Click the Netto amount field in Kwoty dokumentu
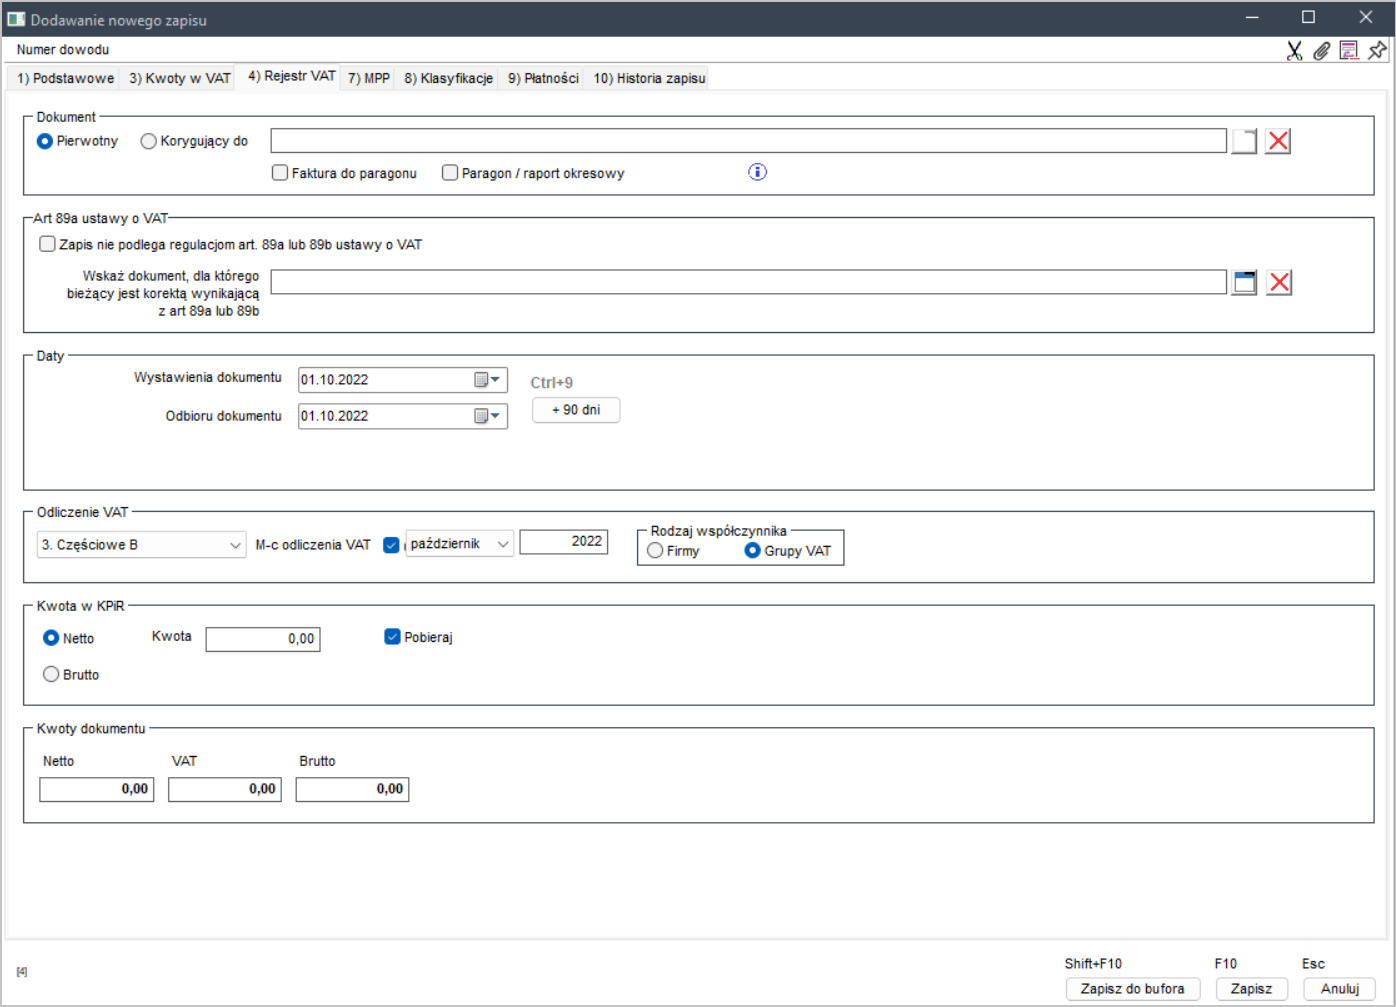The width and height of the screenshot is (1396, 1007). pyautogui.click(x=97, y=789)
